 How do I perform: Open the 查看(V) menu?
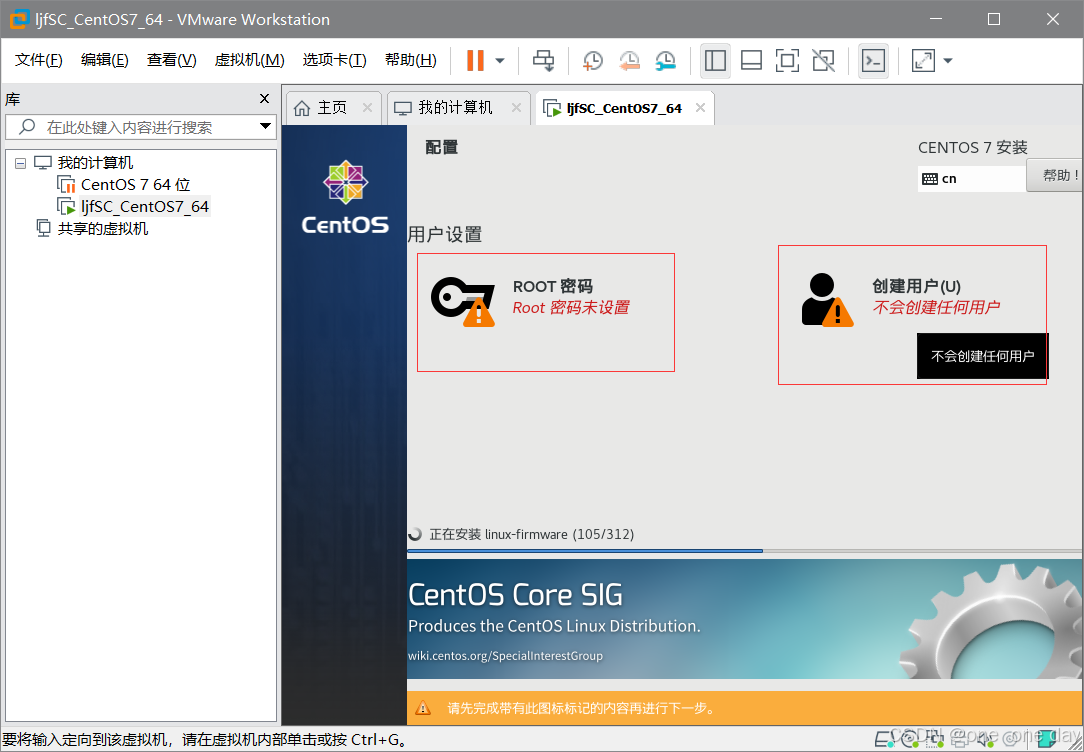point(171,60)
